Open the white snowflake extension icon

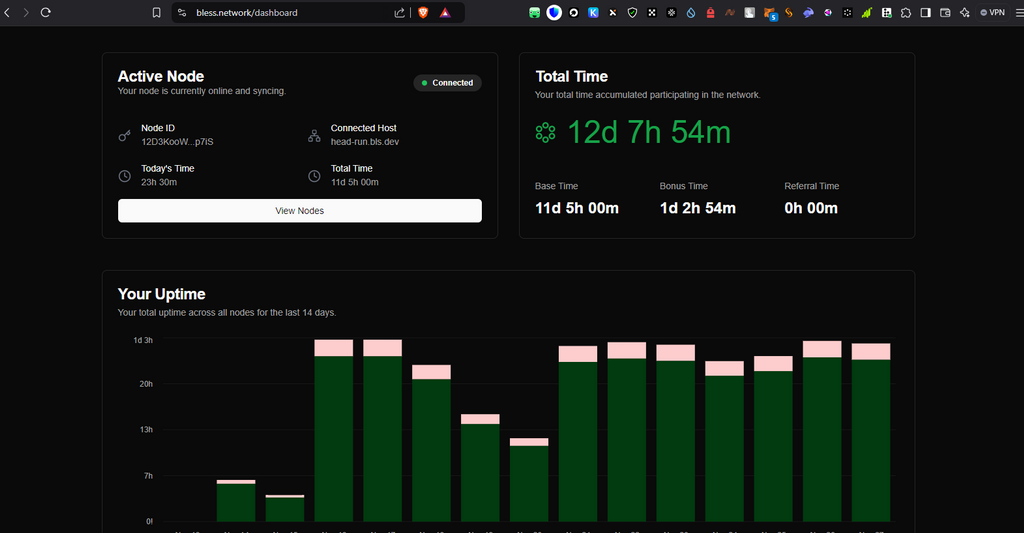671,12
